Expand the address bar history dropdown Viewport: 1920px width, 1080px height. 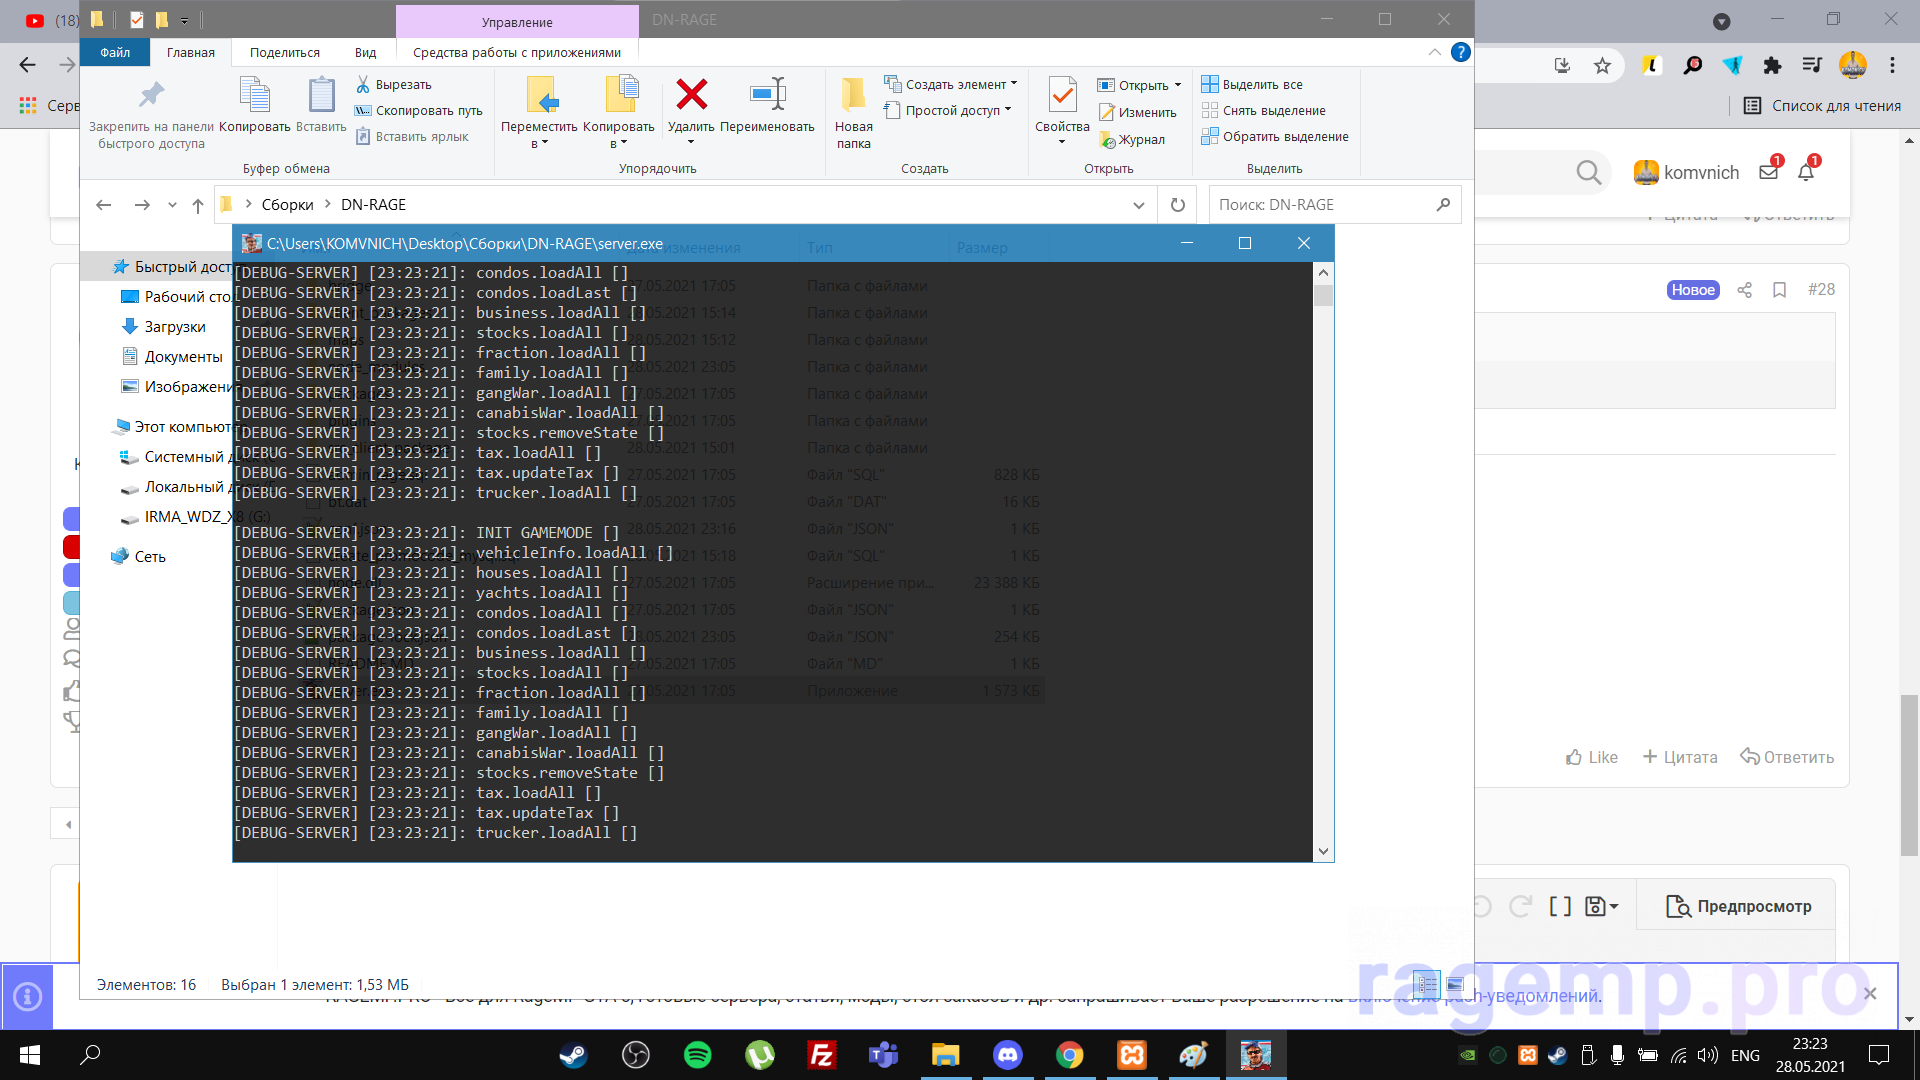(x=1138, y=205)
